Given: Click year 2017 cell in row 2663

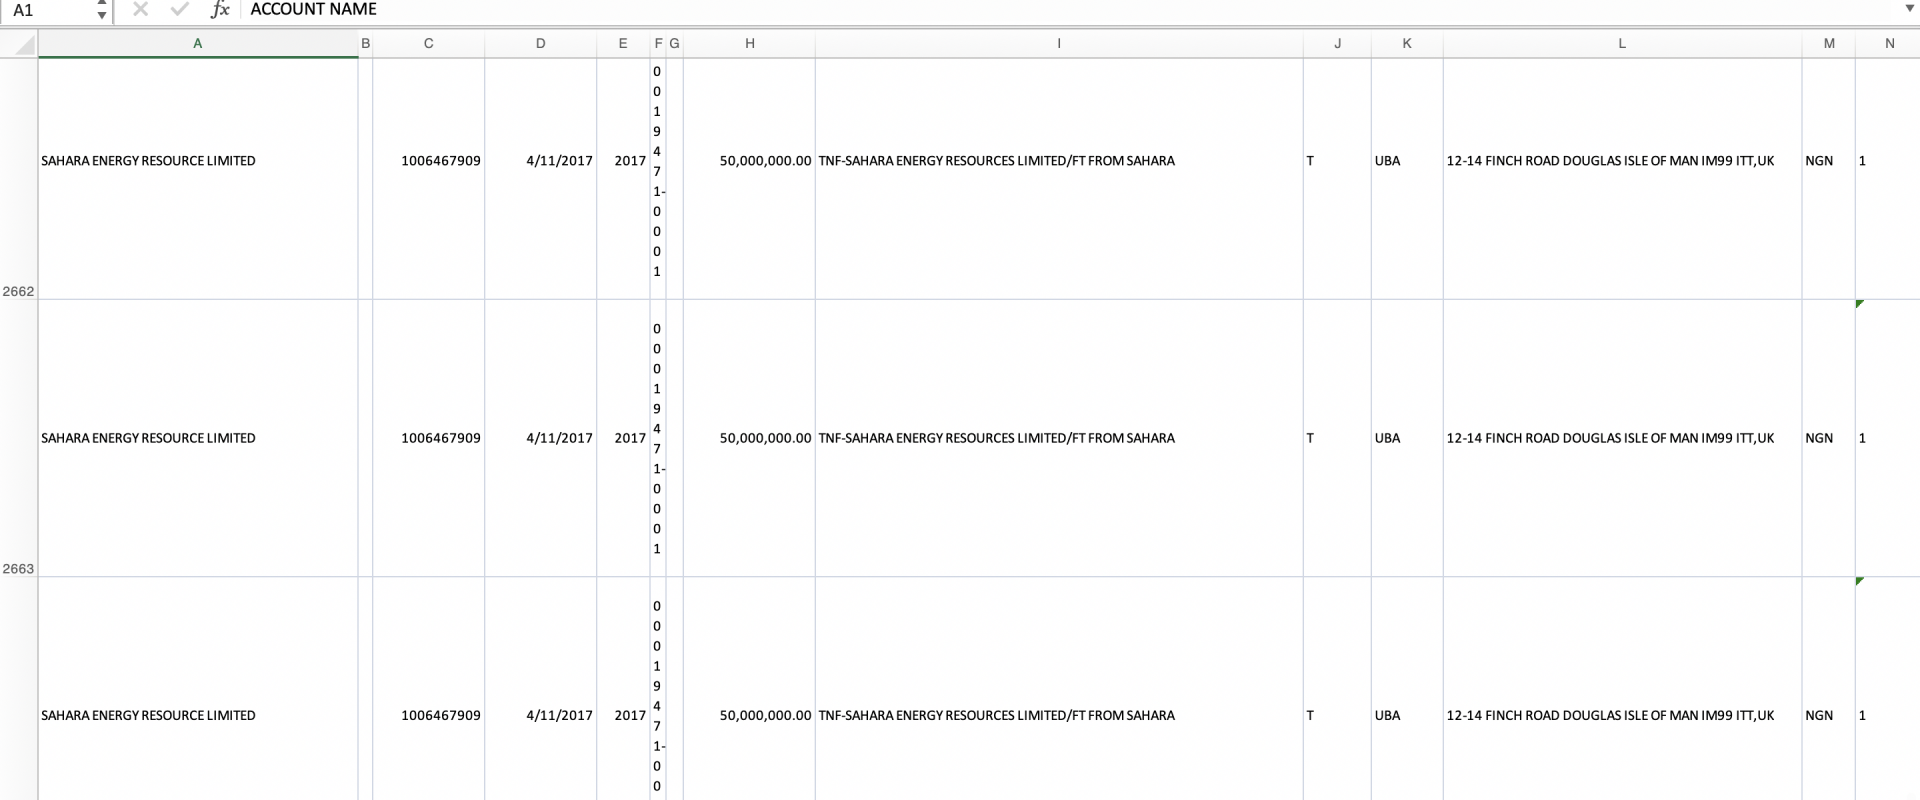Looking at the screenshot, I should click(630, 438).
